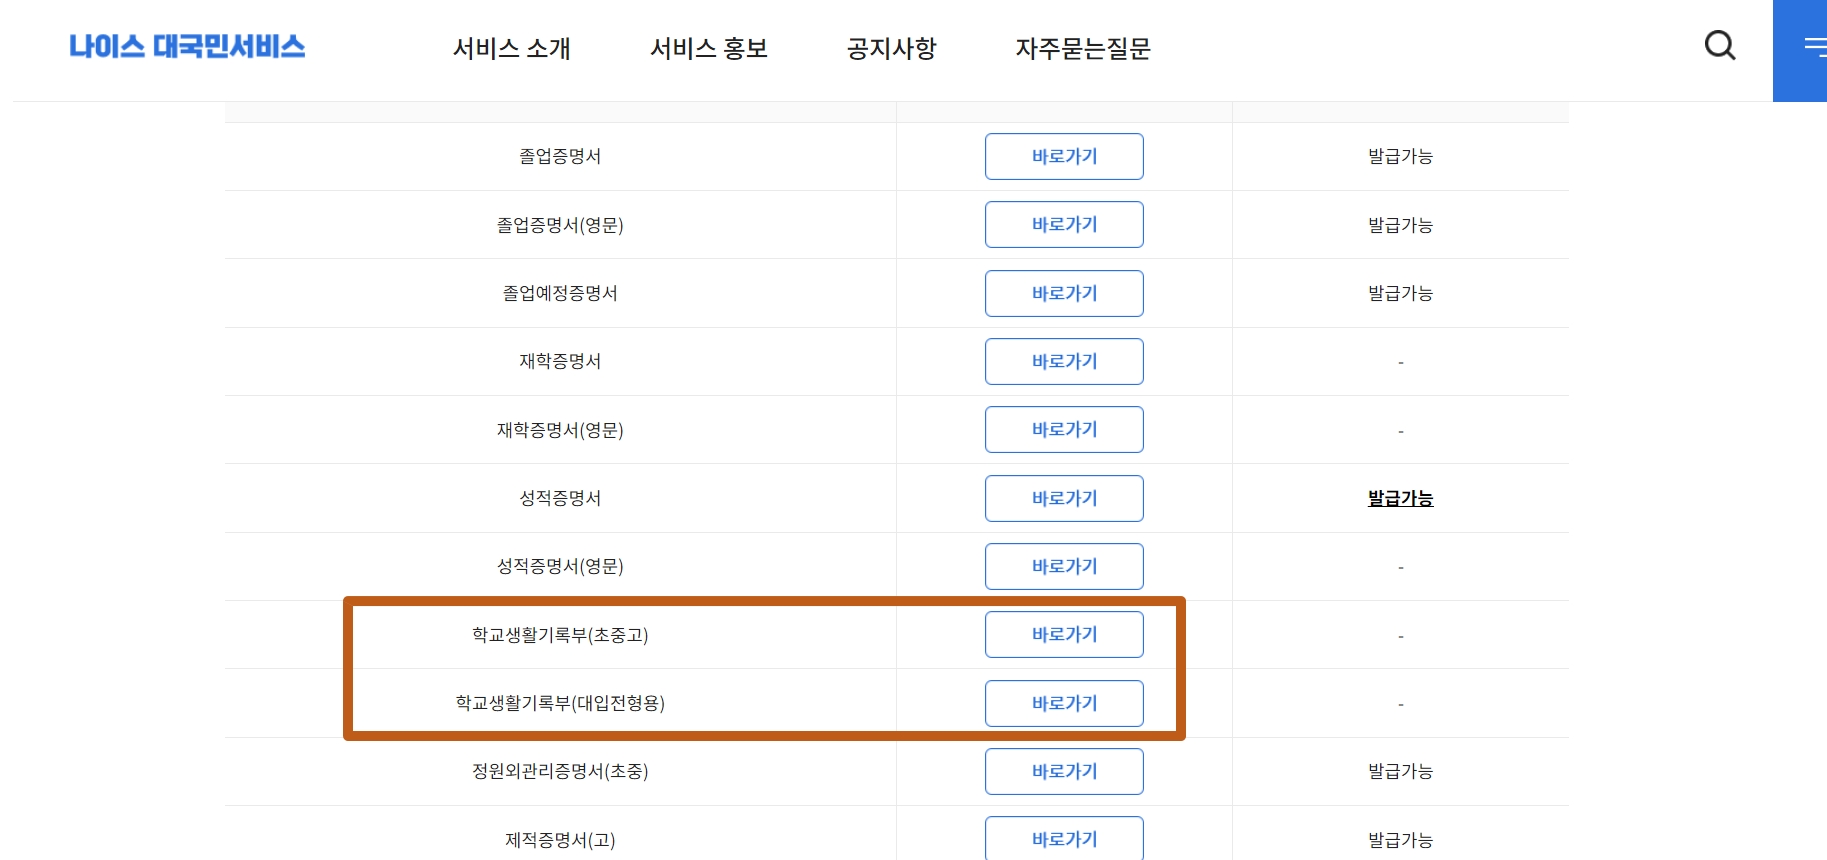Image resolution: width=1827 pixels, height=860 pixels.
Task: Open the underlined 발급가능 link for 성적증명서
Action: (1400, 498)
